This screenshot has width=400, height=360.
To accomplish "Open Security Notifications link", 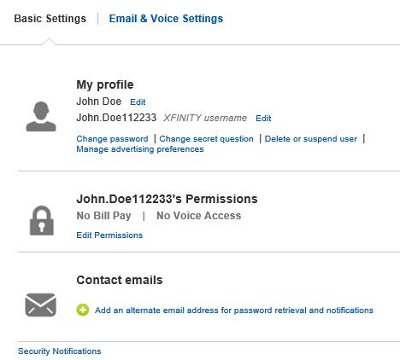I will [x=59, y=351].
